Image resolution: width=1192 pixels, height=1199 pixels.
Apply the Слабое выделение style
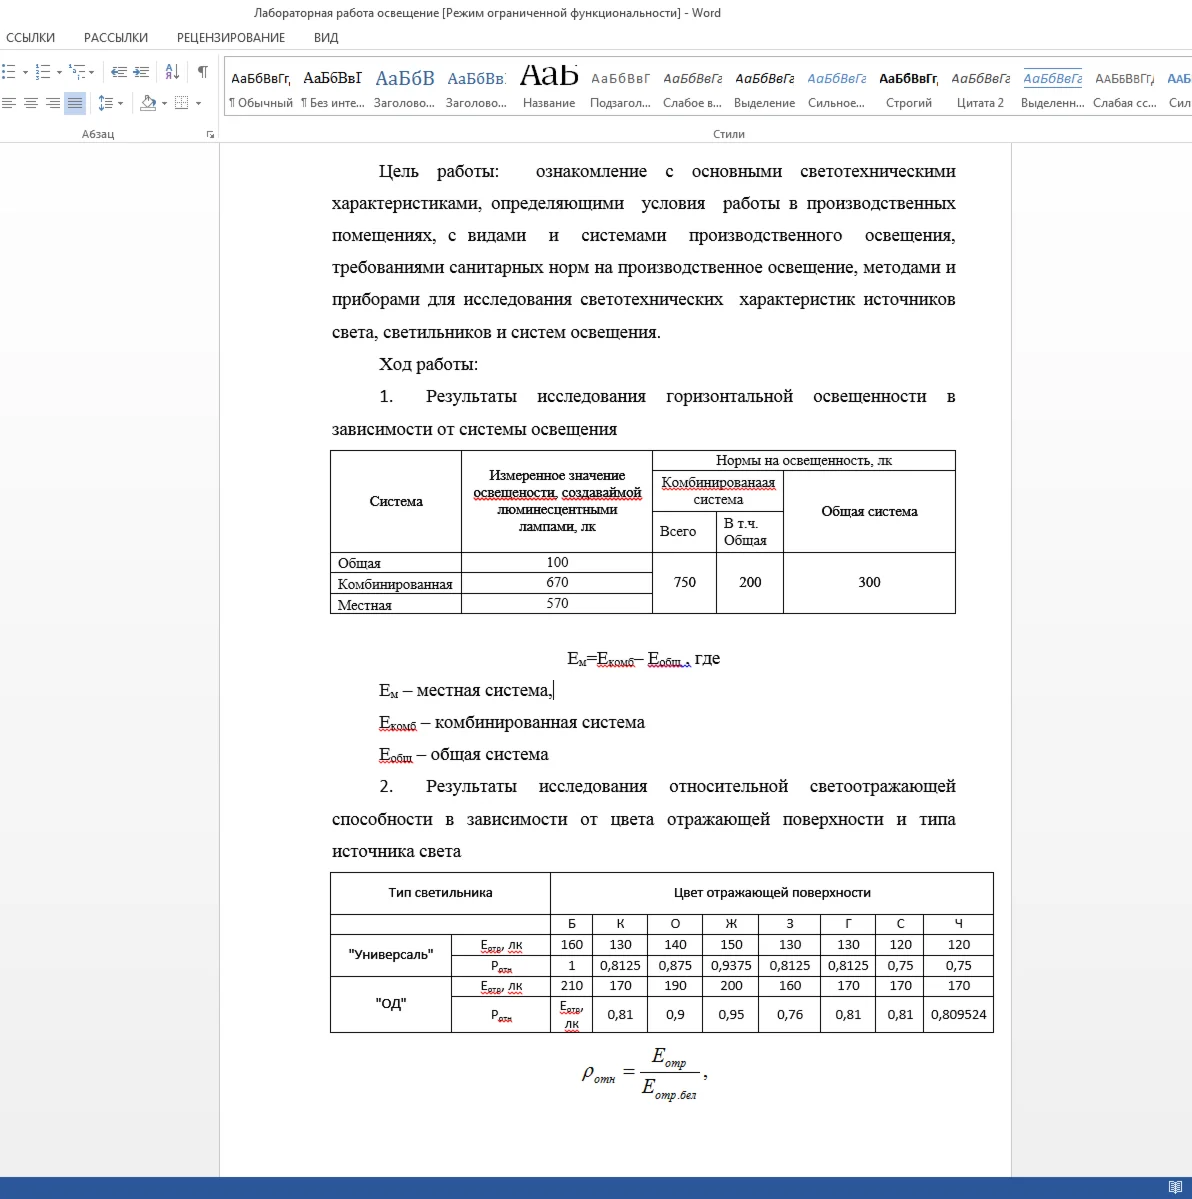coord(693,88)
